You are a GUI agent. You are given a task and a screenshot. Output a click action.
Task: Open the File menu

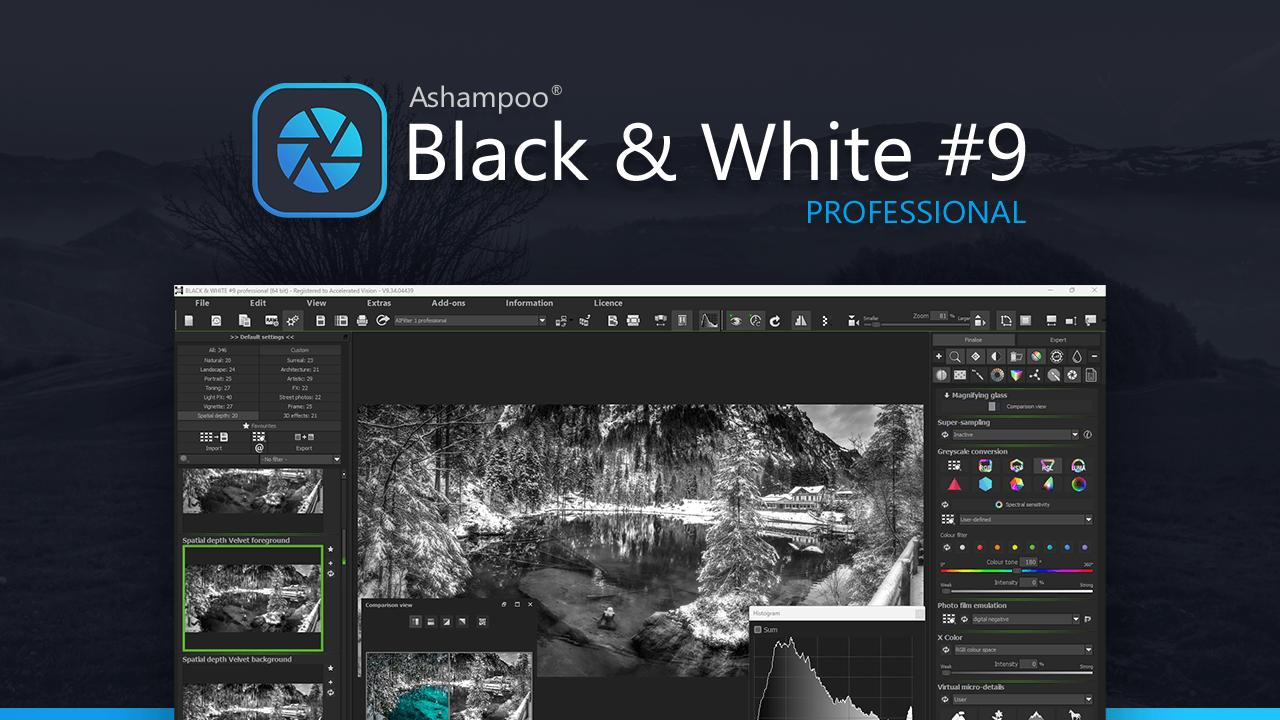(x=202, y=303)
